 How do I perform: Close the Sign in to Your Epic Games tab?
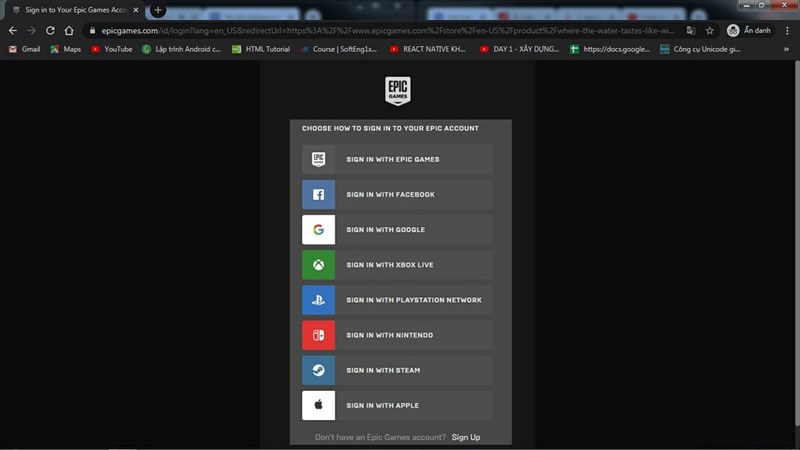(136, 10)
